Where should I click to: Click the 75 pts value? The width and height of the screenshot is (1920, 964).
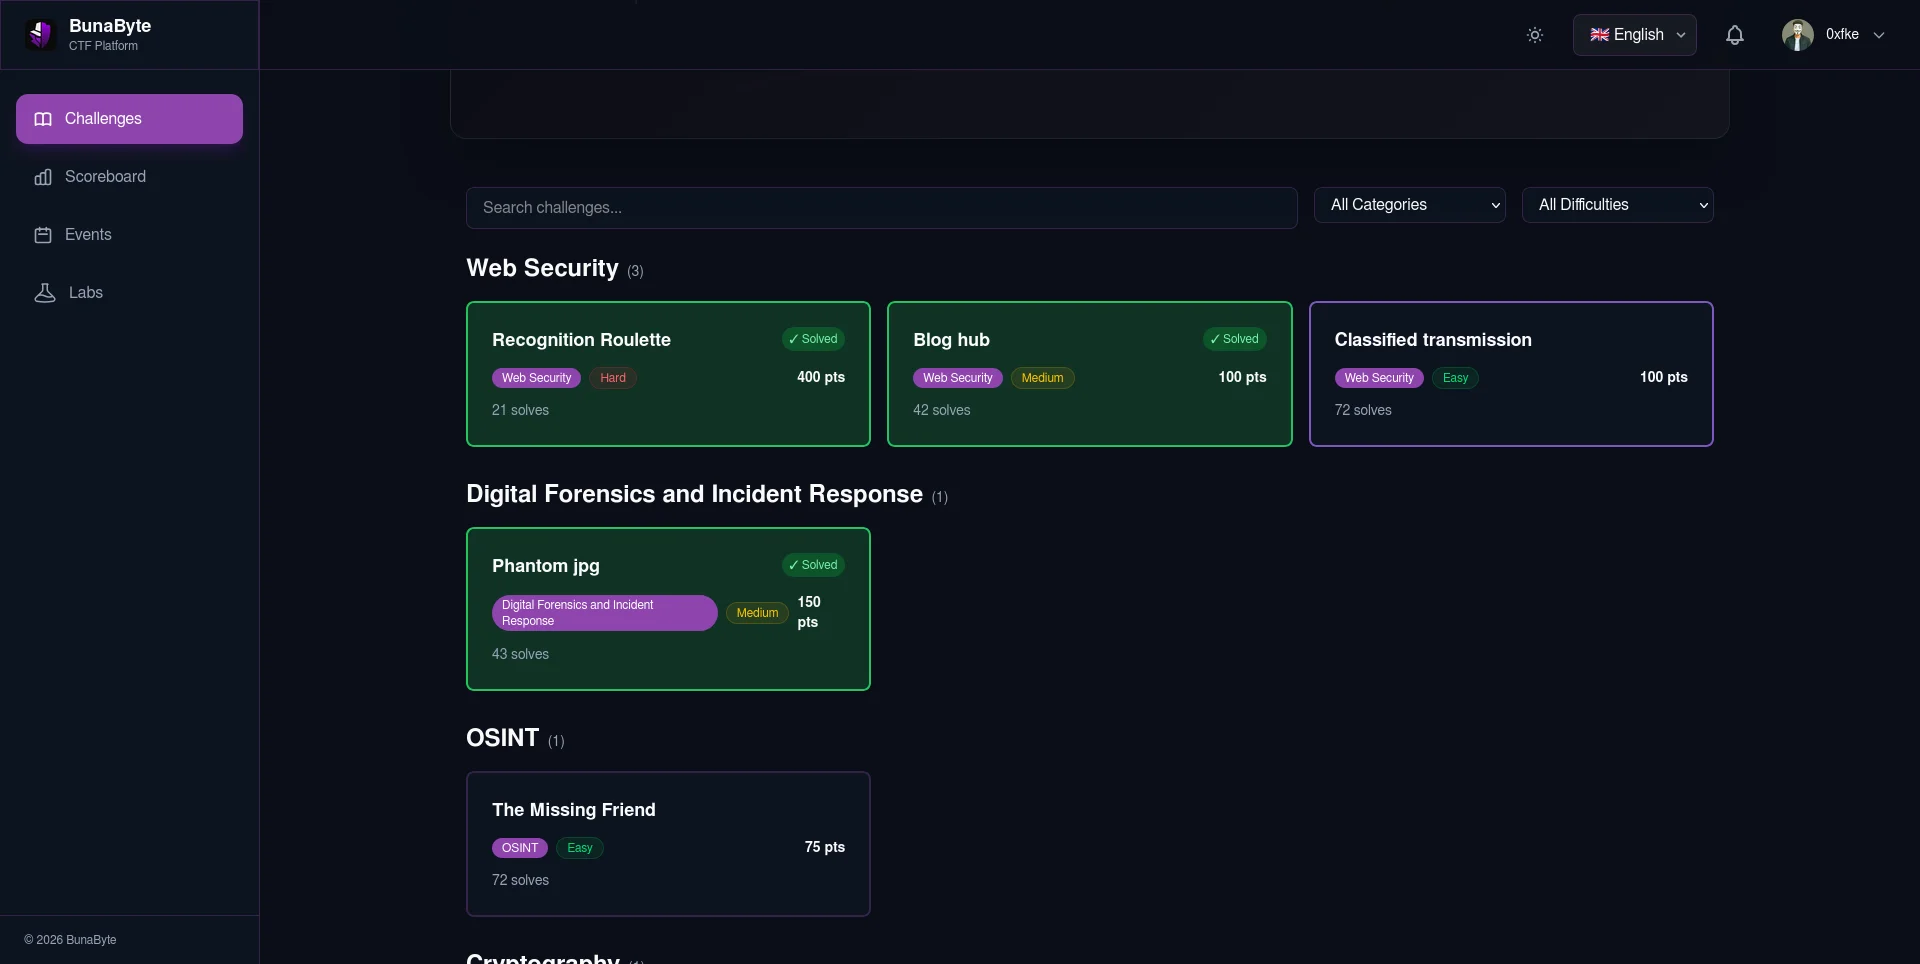(825, 847)
